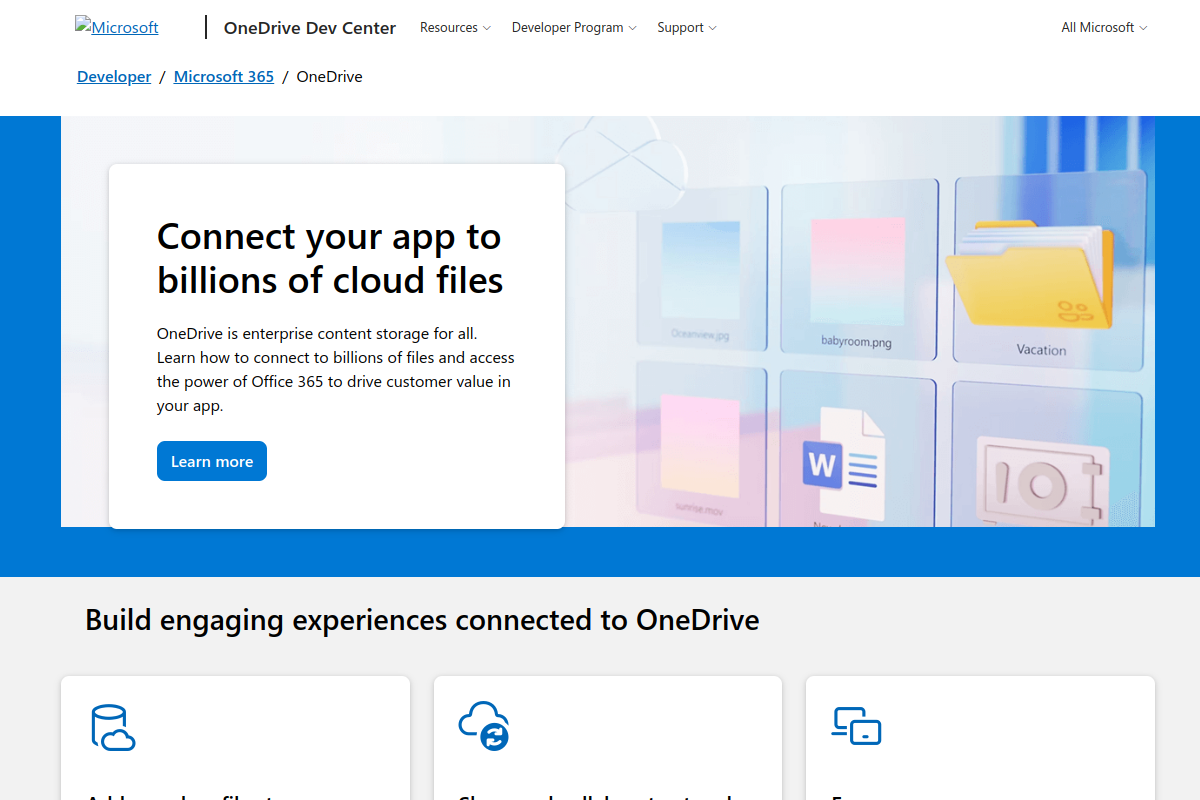Click the cloud sync icon
The image size is (1200, 800).
pos(484,726)
